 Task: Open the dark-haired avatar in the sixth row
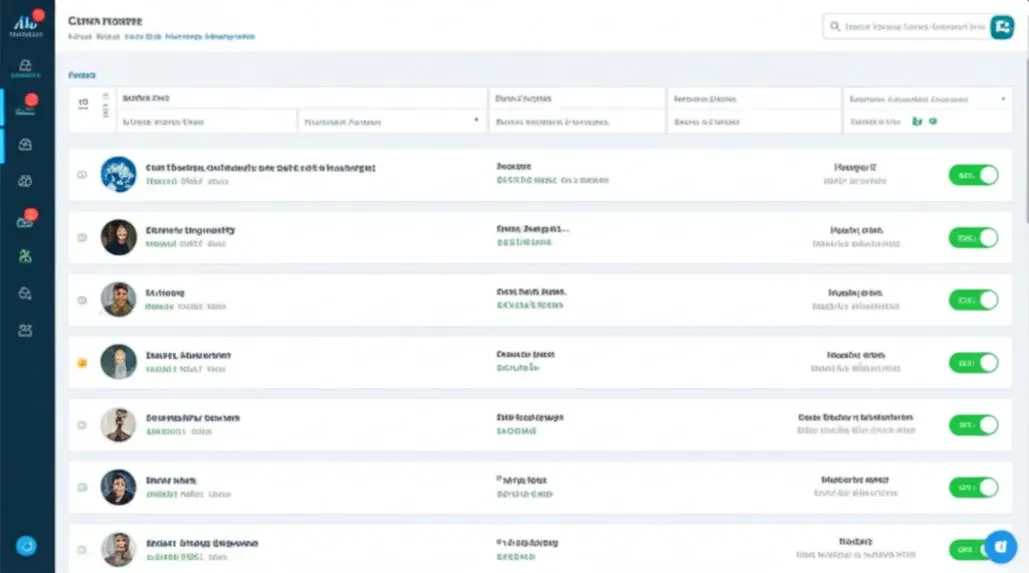tap(119, 487)
